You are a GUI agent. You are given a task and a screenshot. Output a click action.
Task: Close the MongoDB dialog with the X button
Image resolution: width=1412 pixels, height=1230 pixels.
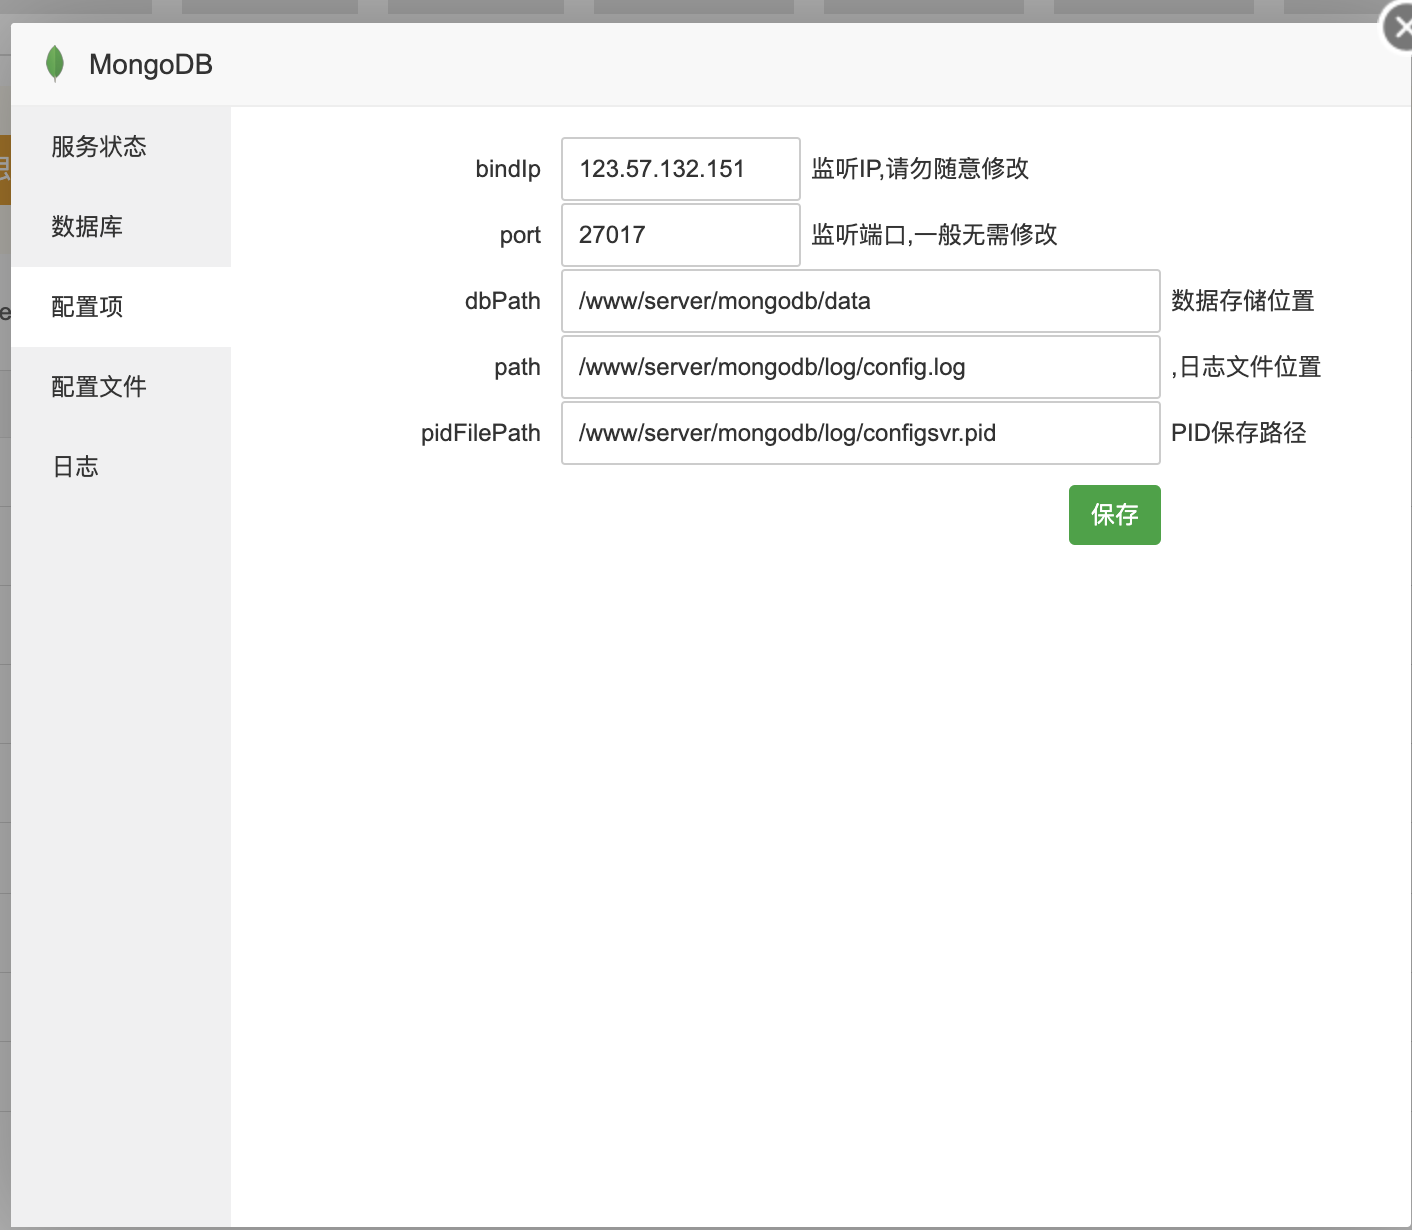pyautogui.click(x=1399, y=28)
